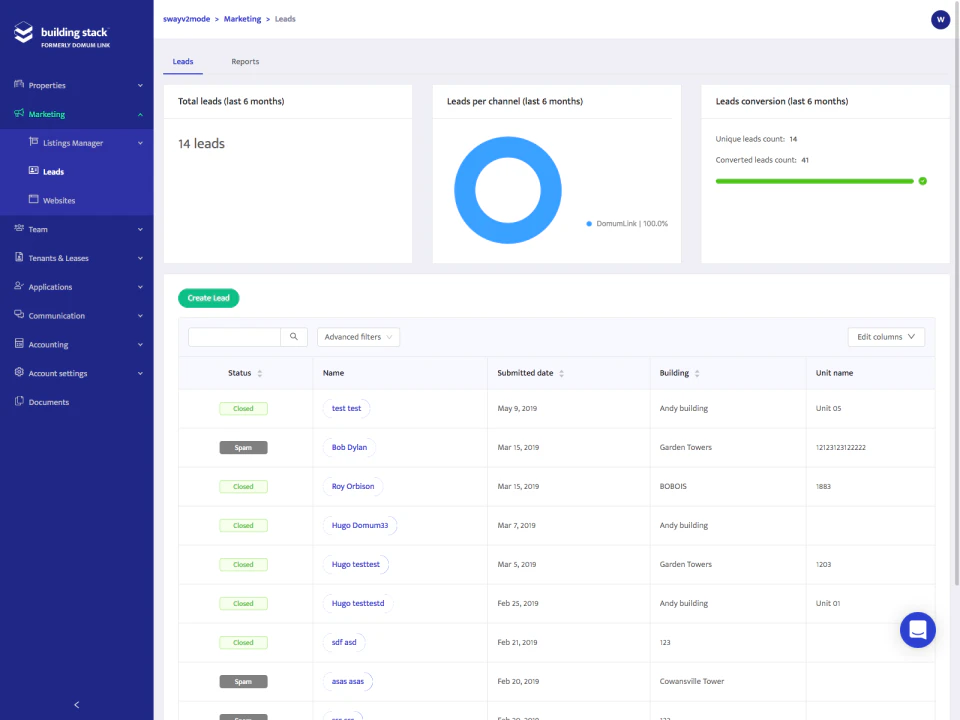Open the Intercom chat bubble icon
960x720 pixels.
click(x=917, y=629)
